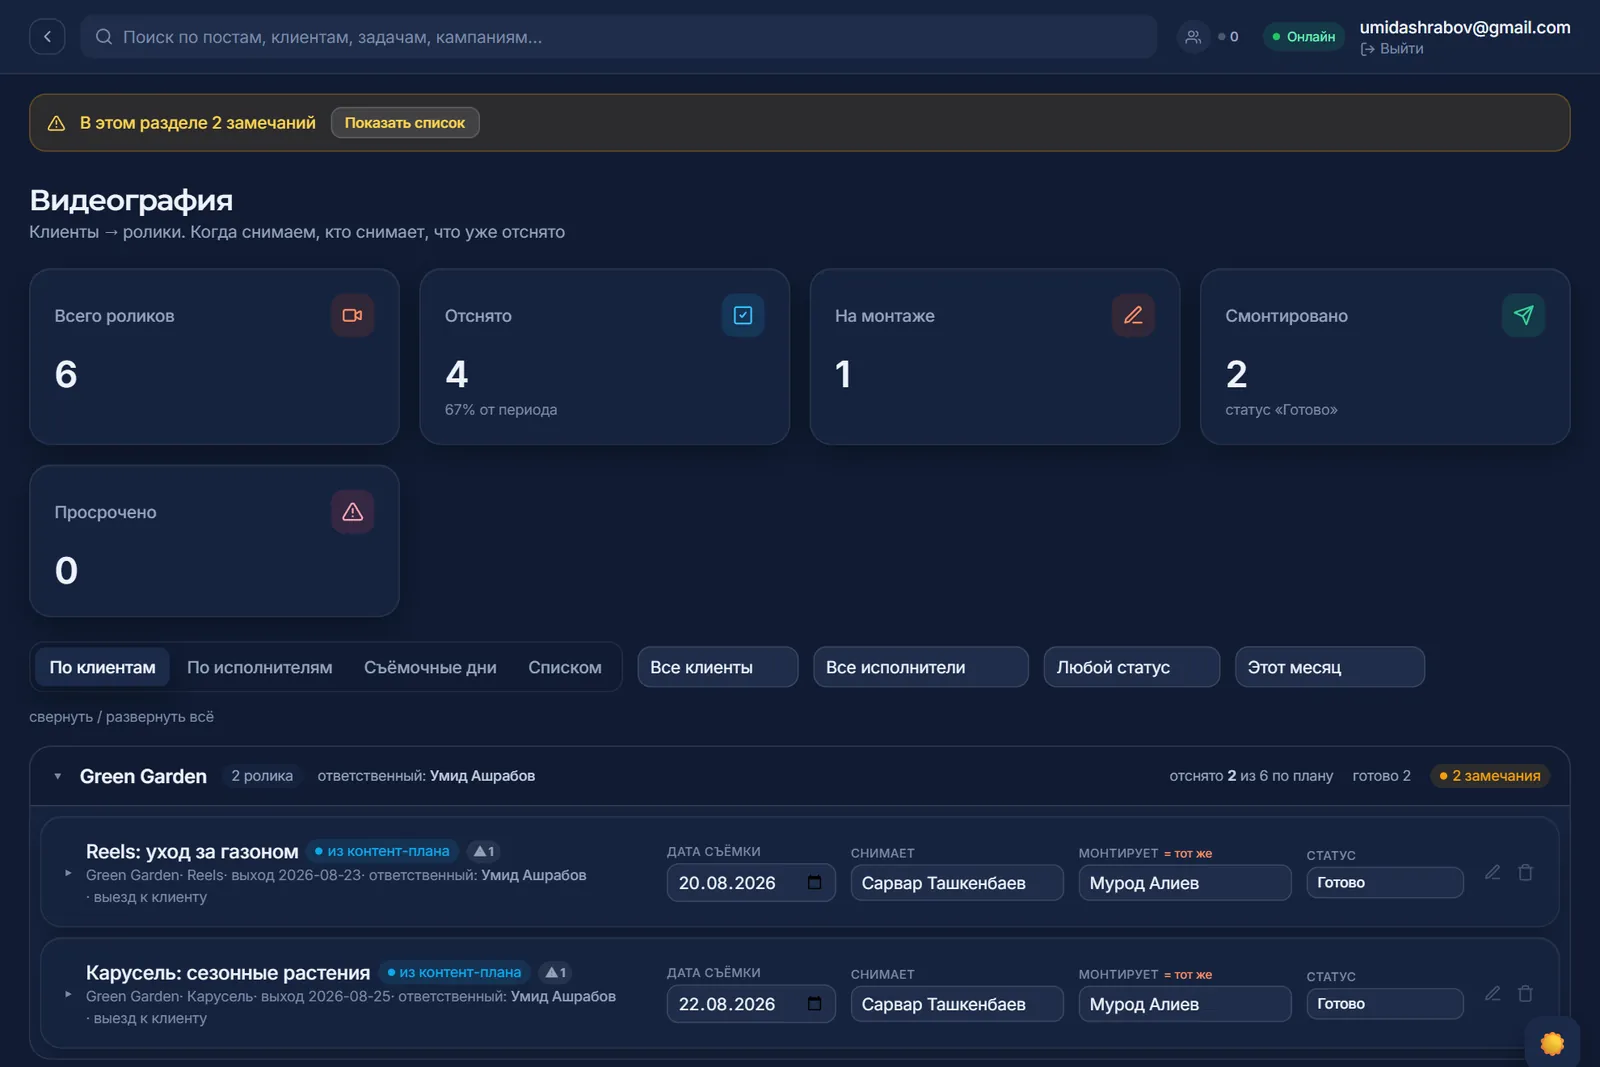
Task: Delete the Reels: уход за газоном row
Action: pos(1525,872)
